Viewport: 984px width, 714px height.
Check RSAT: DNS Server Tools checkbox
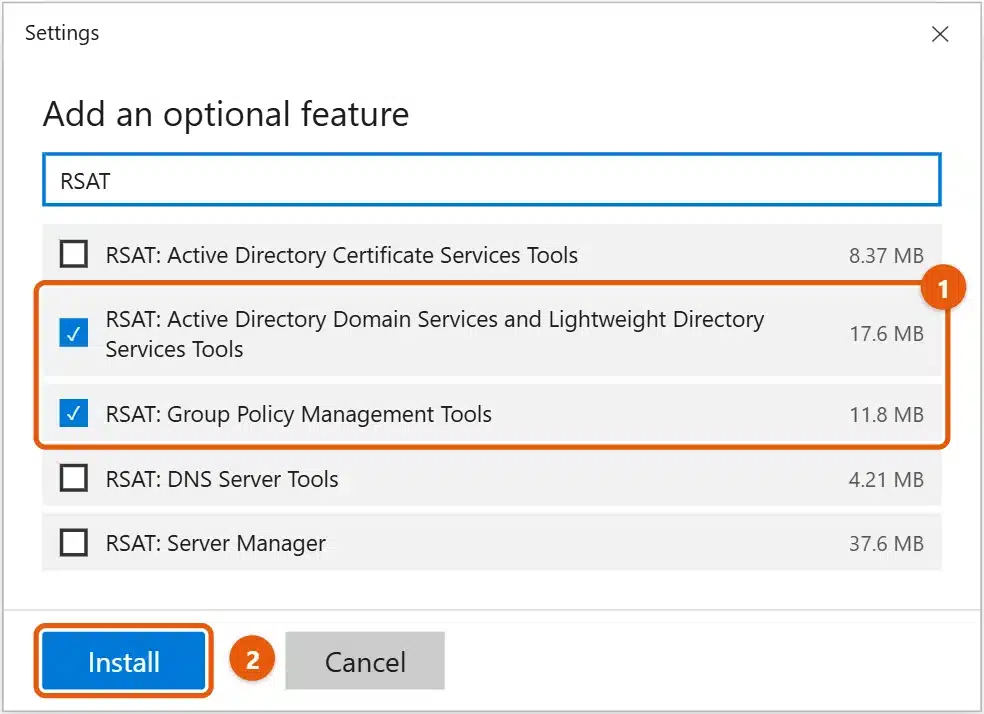coord(73,478)
